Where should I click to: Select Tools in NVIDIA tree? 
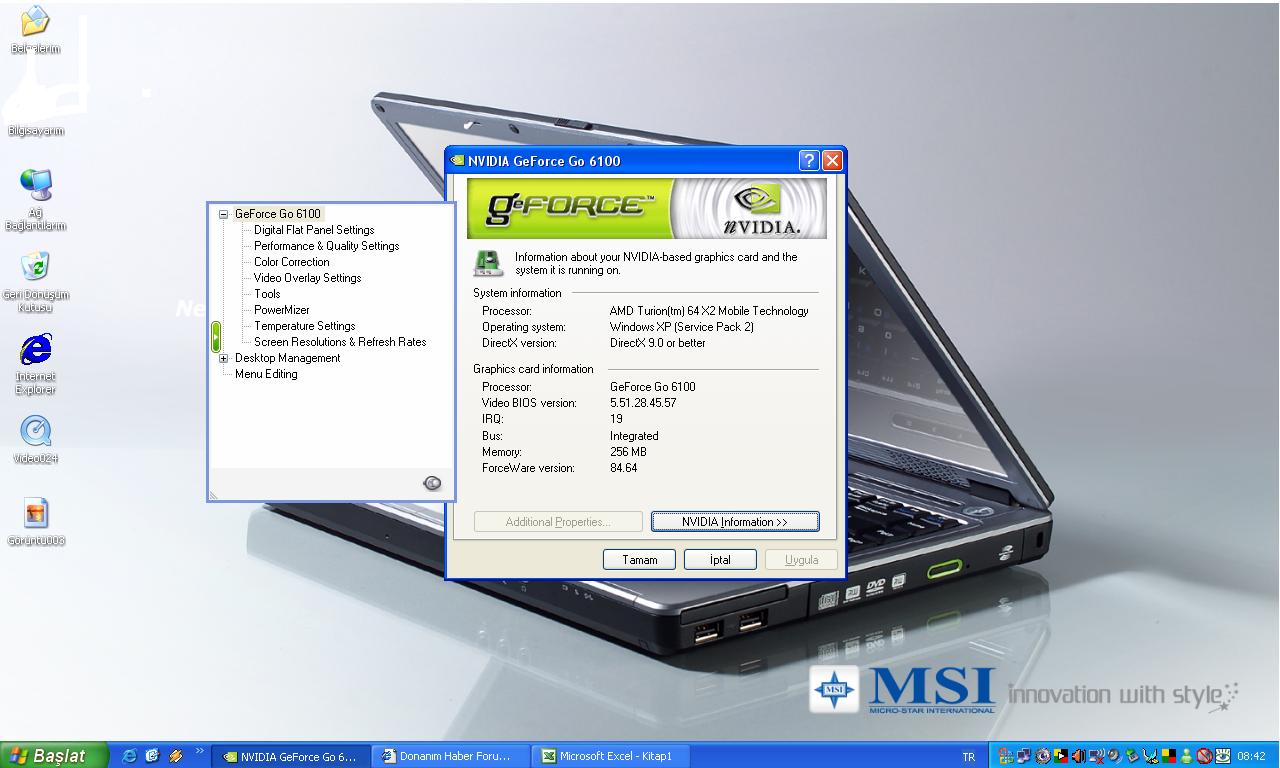(267, 294)
